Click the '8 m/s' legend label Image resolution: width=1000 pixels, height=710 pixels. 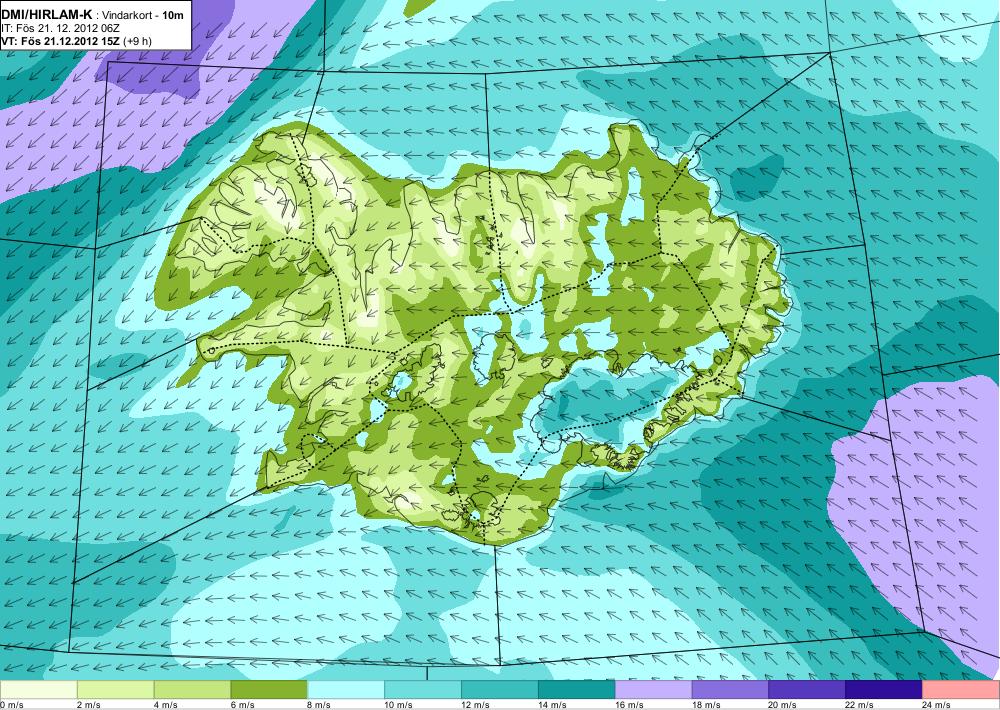click(320, 705)
